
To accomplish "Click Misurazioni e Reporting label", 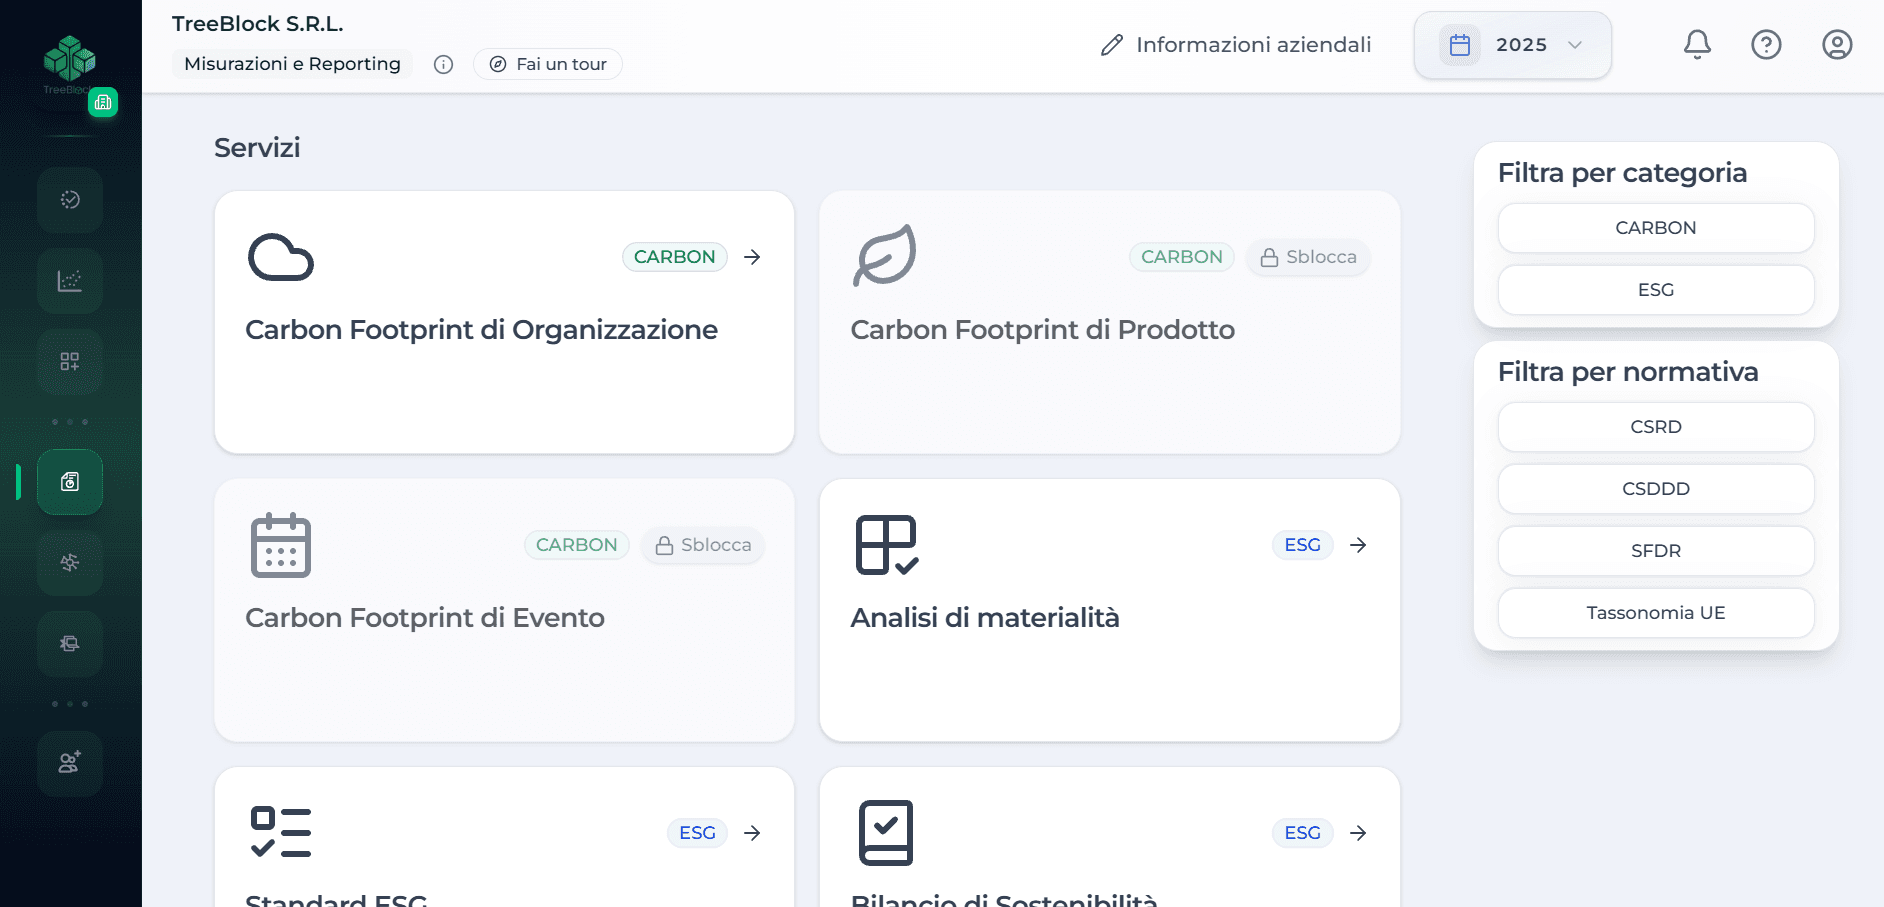I will coord(292,64).
